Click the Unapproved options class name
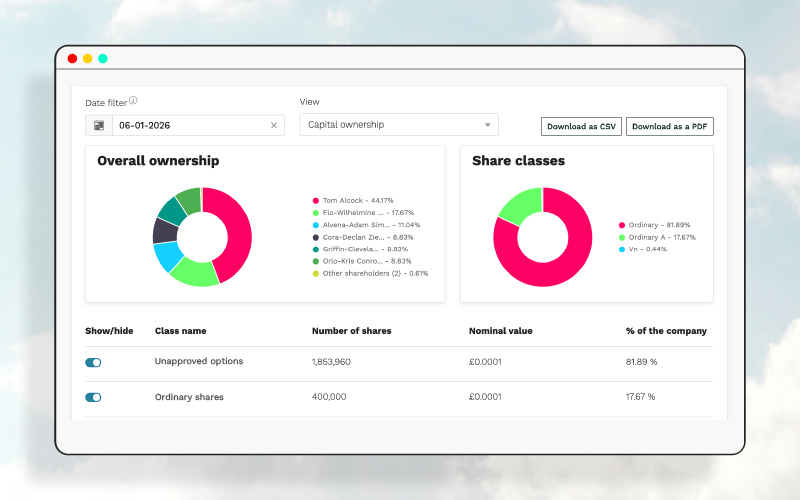Viewport: 800px width, 500px height. pyautogui.click(x=199, y=361)
